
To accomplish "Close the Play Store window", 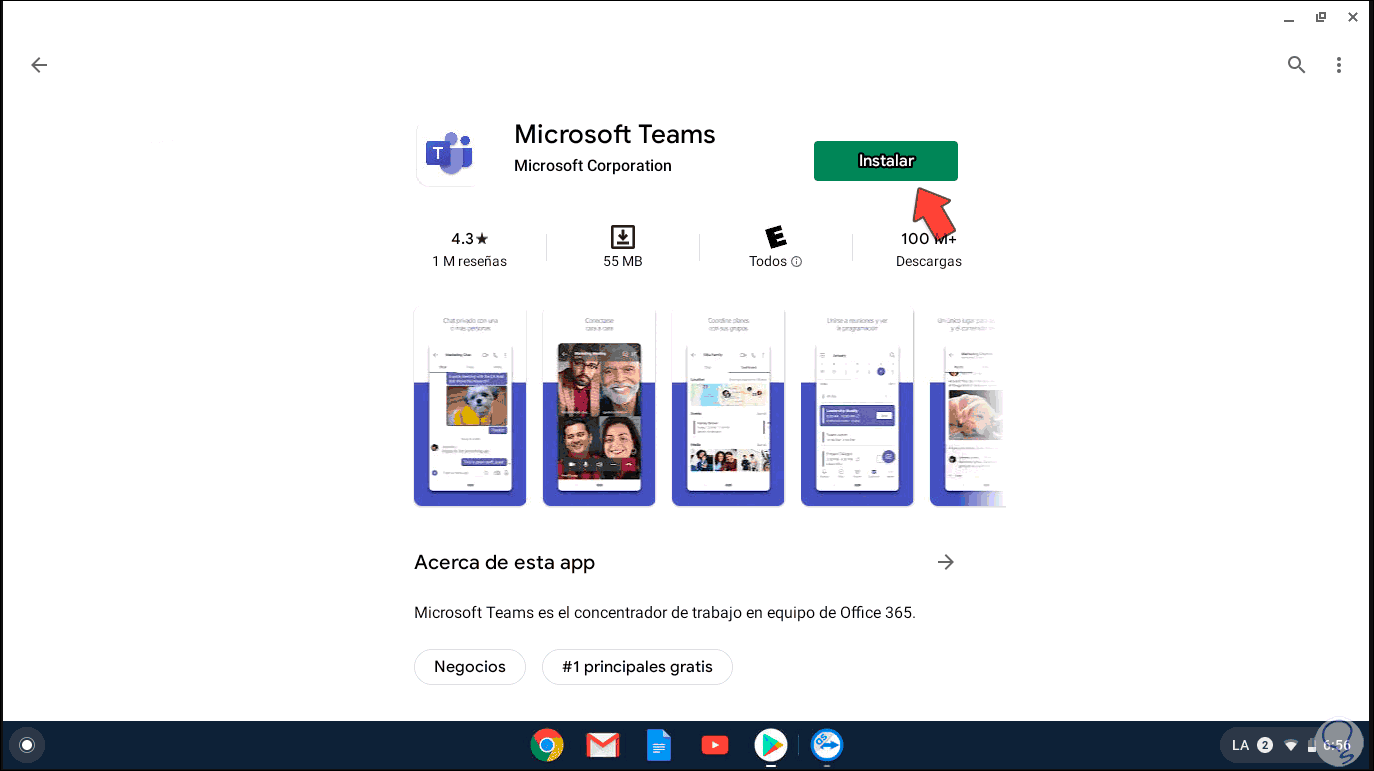I will pyautogui.click(x=1352, y=17).
